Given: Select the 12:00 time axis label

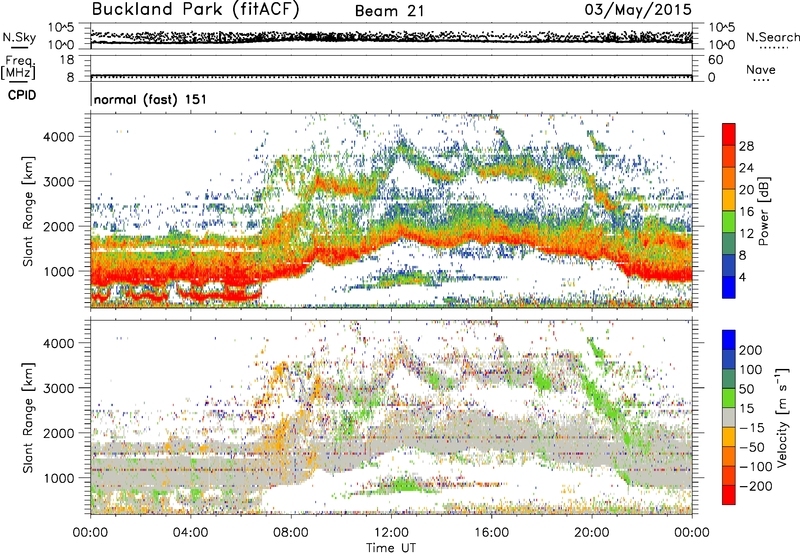Looking at the screenshot, I should 391,533.
